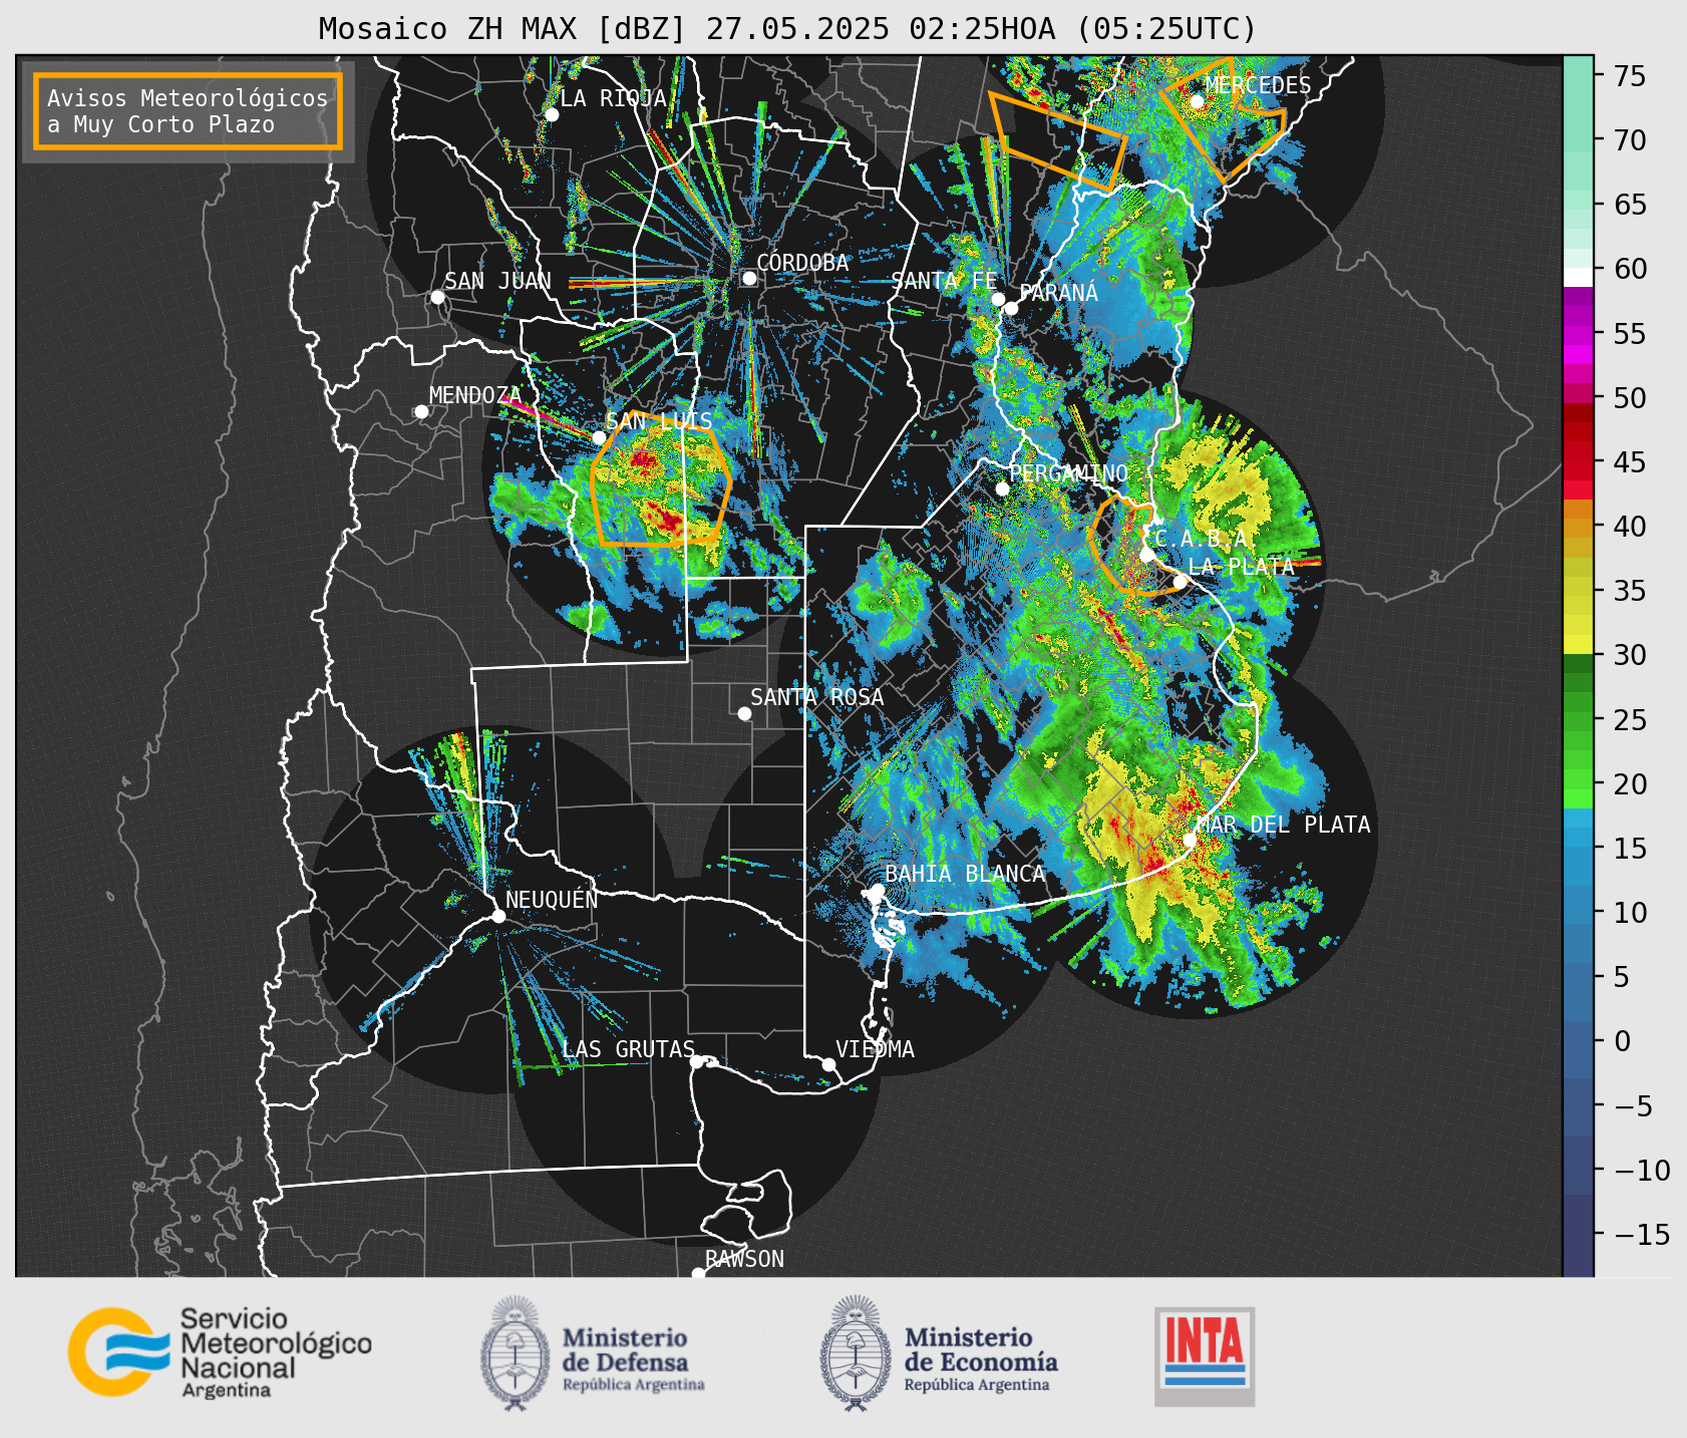Click the Ministerio de Defensa emblem

pyautogui.click(x=515, y=1353)
